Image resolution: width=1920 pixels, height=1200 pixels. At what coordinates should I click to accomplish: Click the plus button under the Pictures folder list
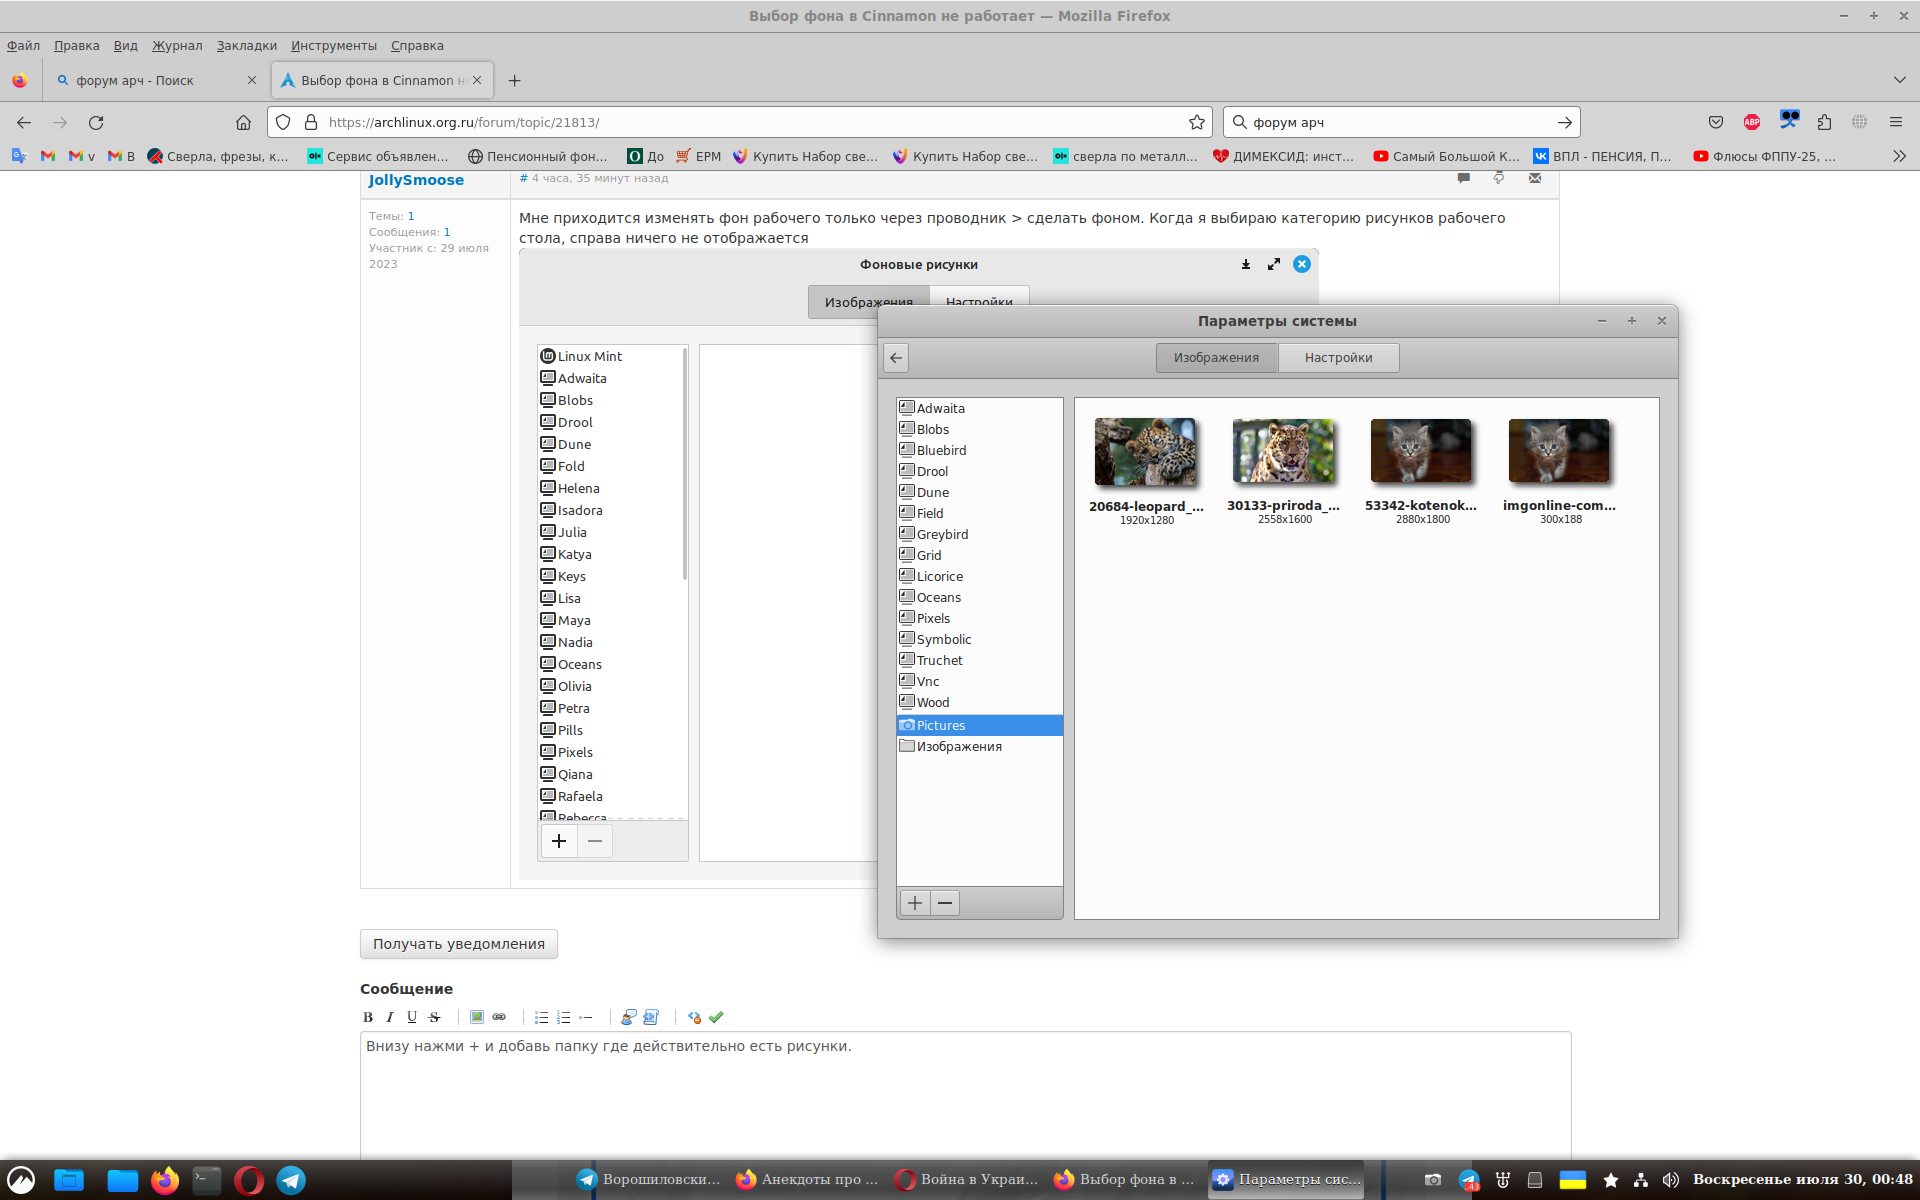(915, 903)
